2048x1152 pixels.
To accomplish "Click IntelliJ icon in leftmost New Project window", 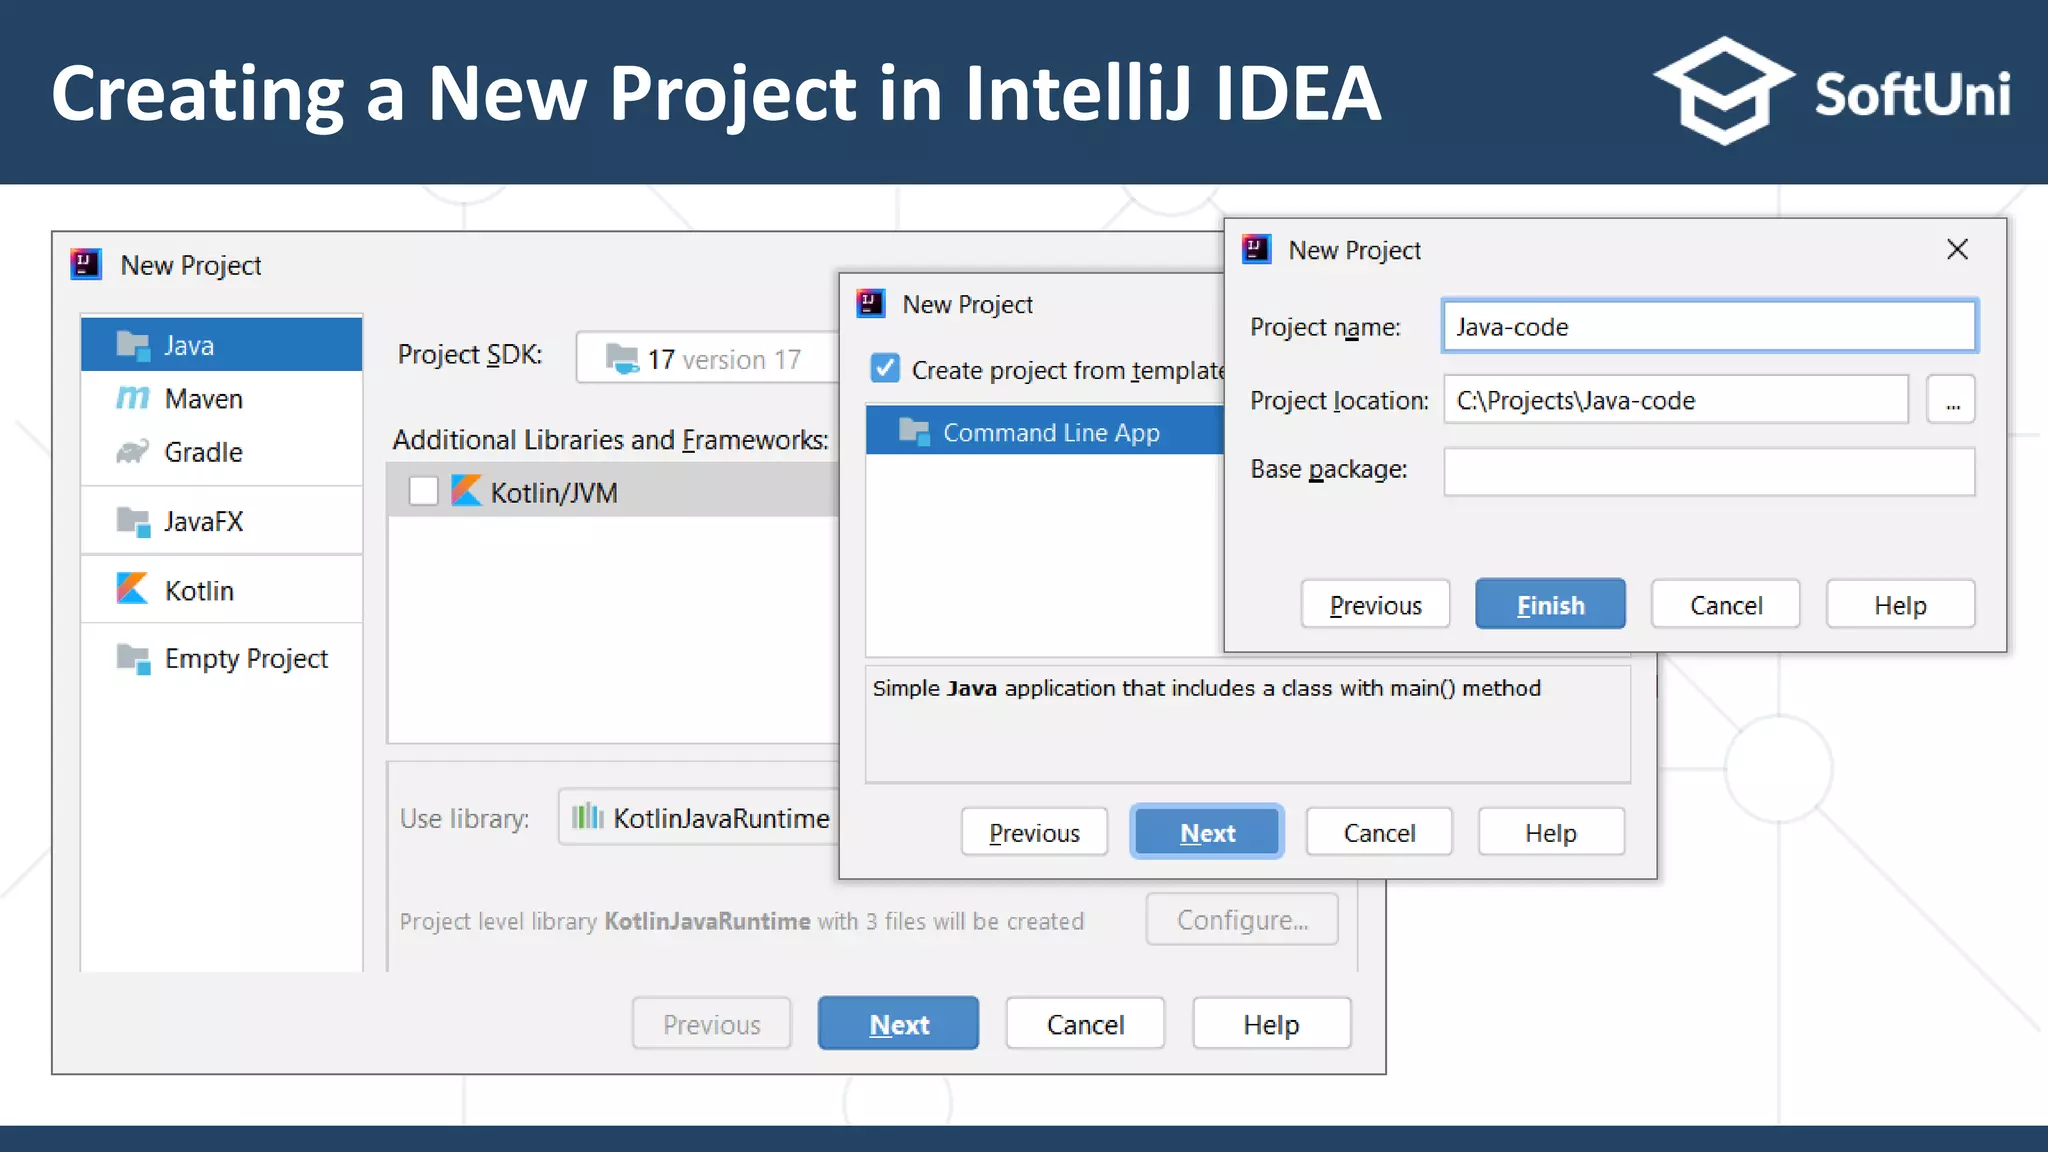I will pos(87,265).
